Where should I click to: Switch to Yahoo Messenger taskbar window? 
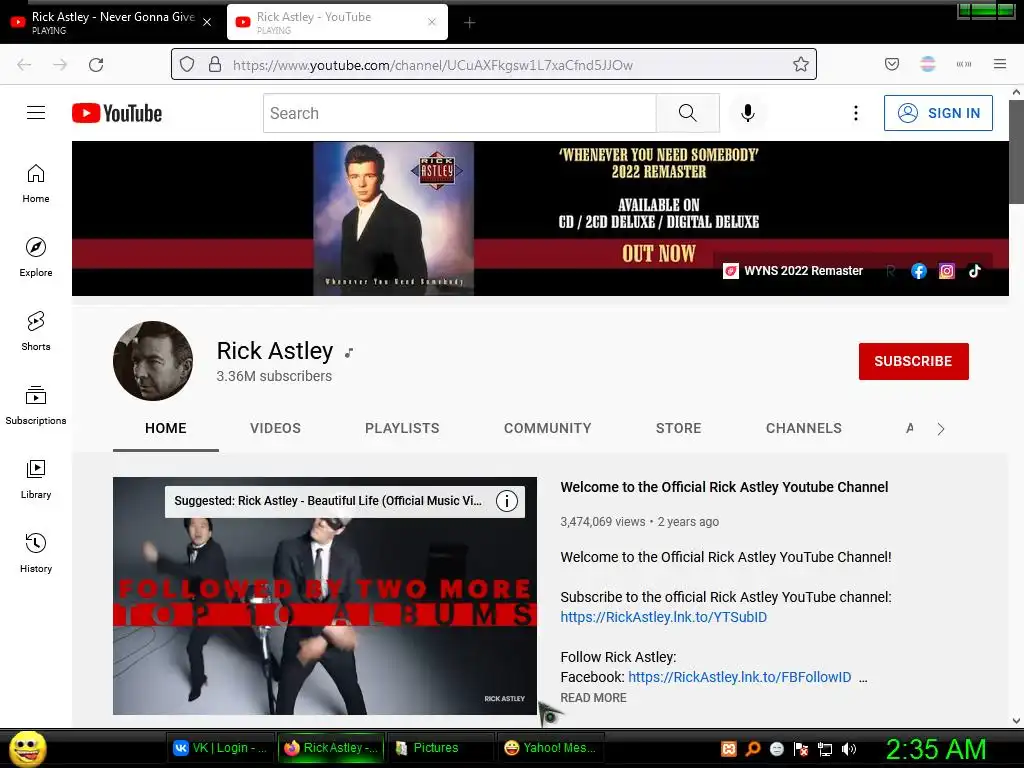551,748
